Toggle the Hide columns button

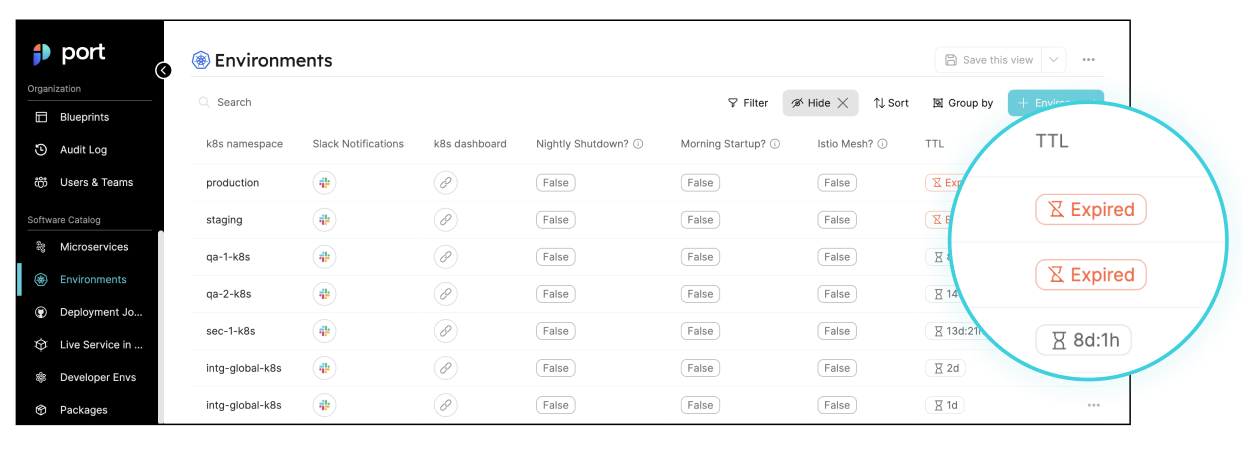(811, 103)
